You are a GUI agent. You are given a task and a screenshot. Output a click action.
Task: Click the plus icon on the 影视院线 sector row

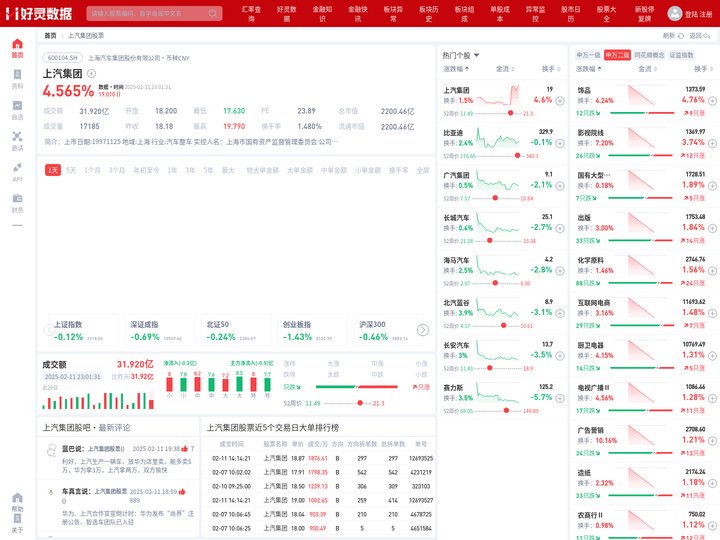click(x=712, y=143)
